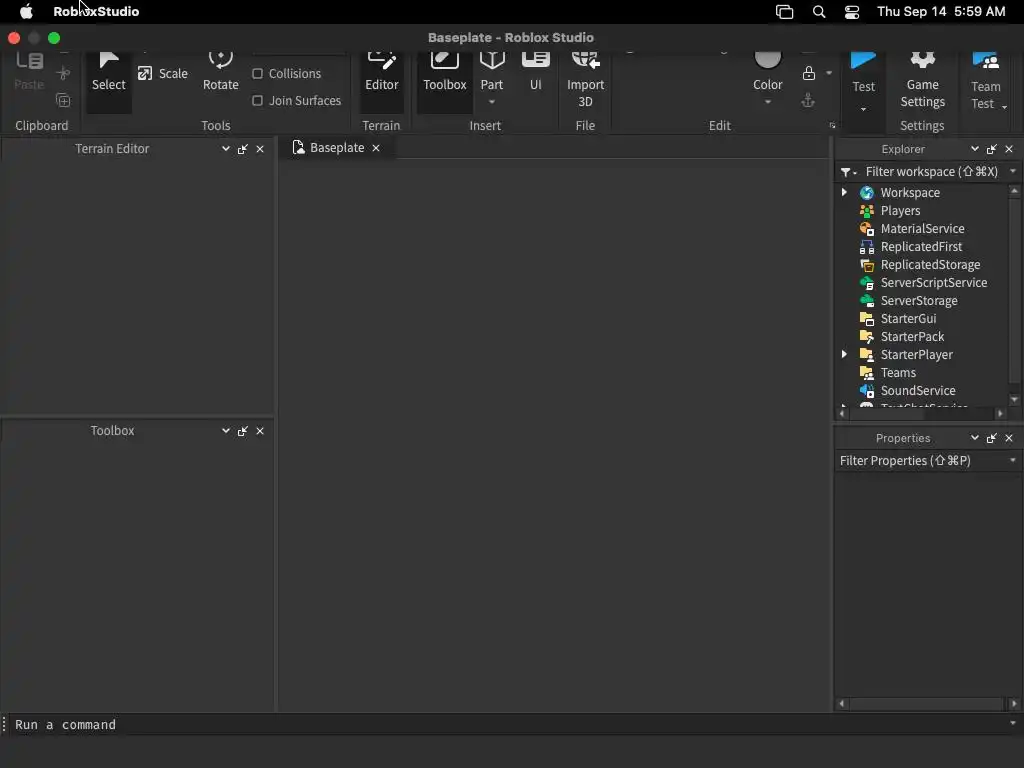Open the Lock tool dropdown arrow

(829, 73)
